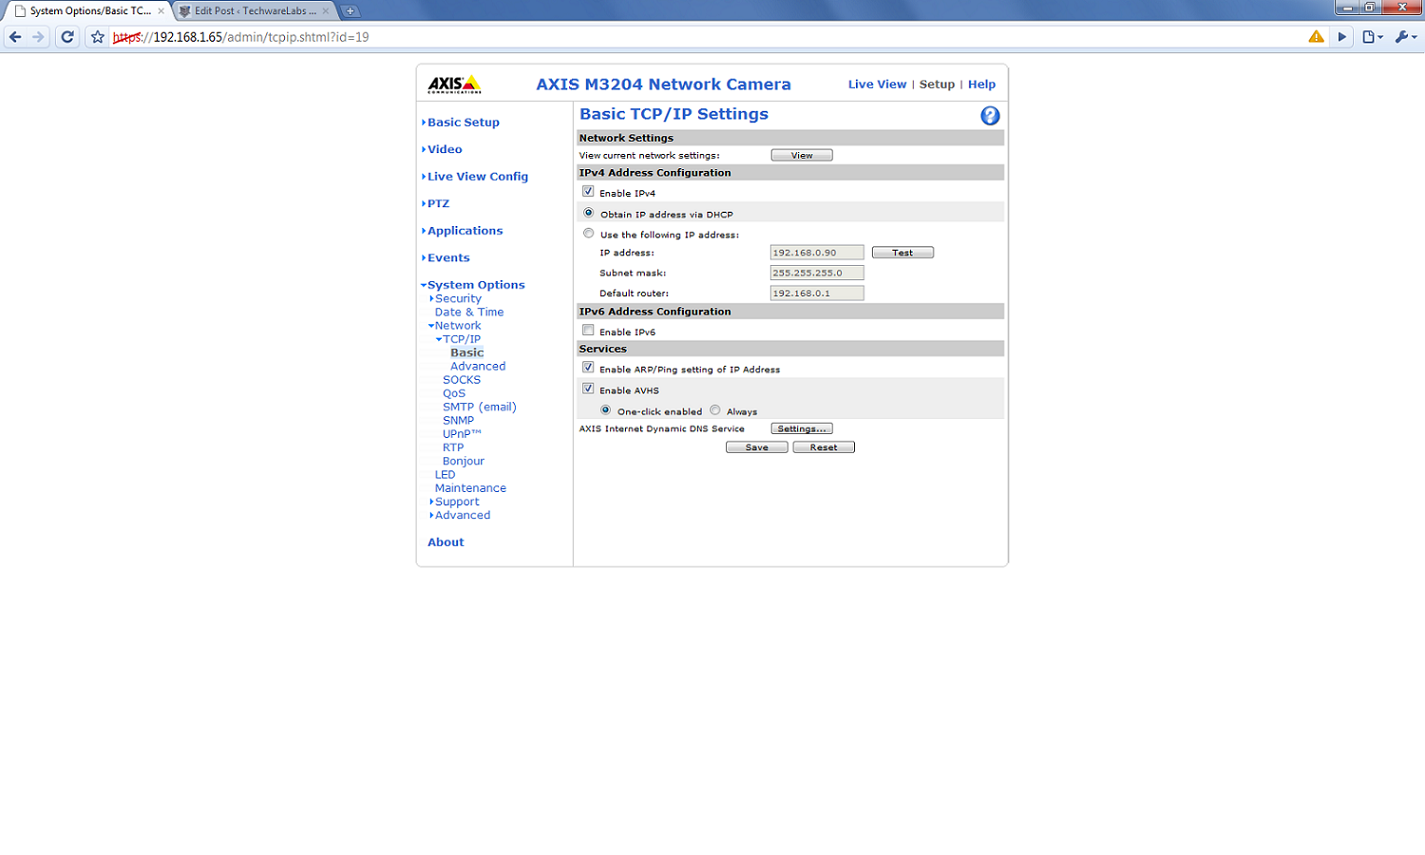
Task: Open the About page
Action: tap(446, 542)
